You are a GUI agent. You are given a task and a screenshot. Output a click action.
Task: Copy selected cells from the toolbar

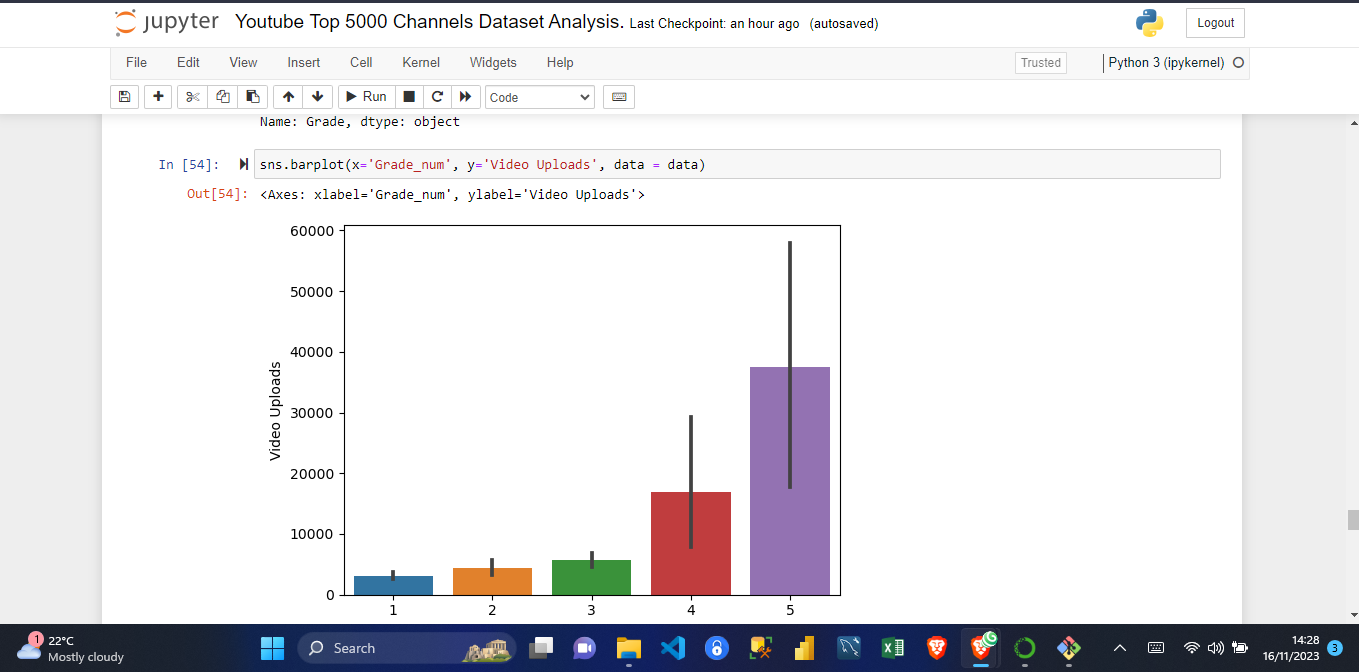(x=223, y=97)
